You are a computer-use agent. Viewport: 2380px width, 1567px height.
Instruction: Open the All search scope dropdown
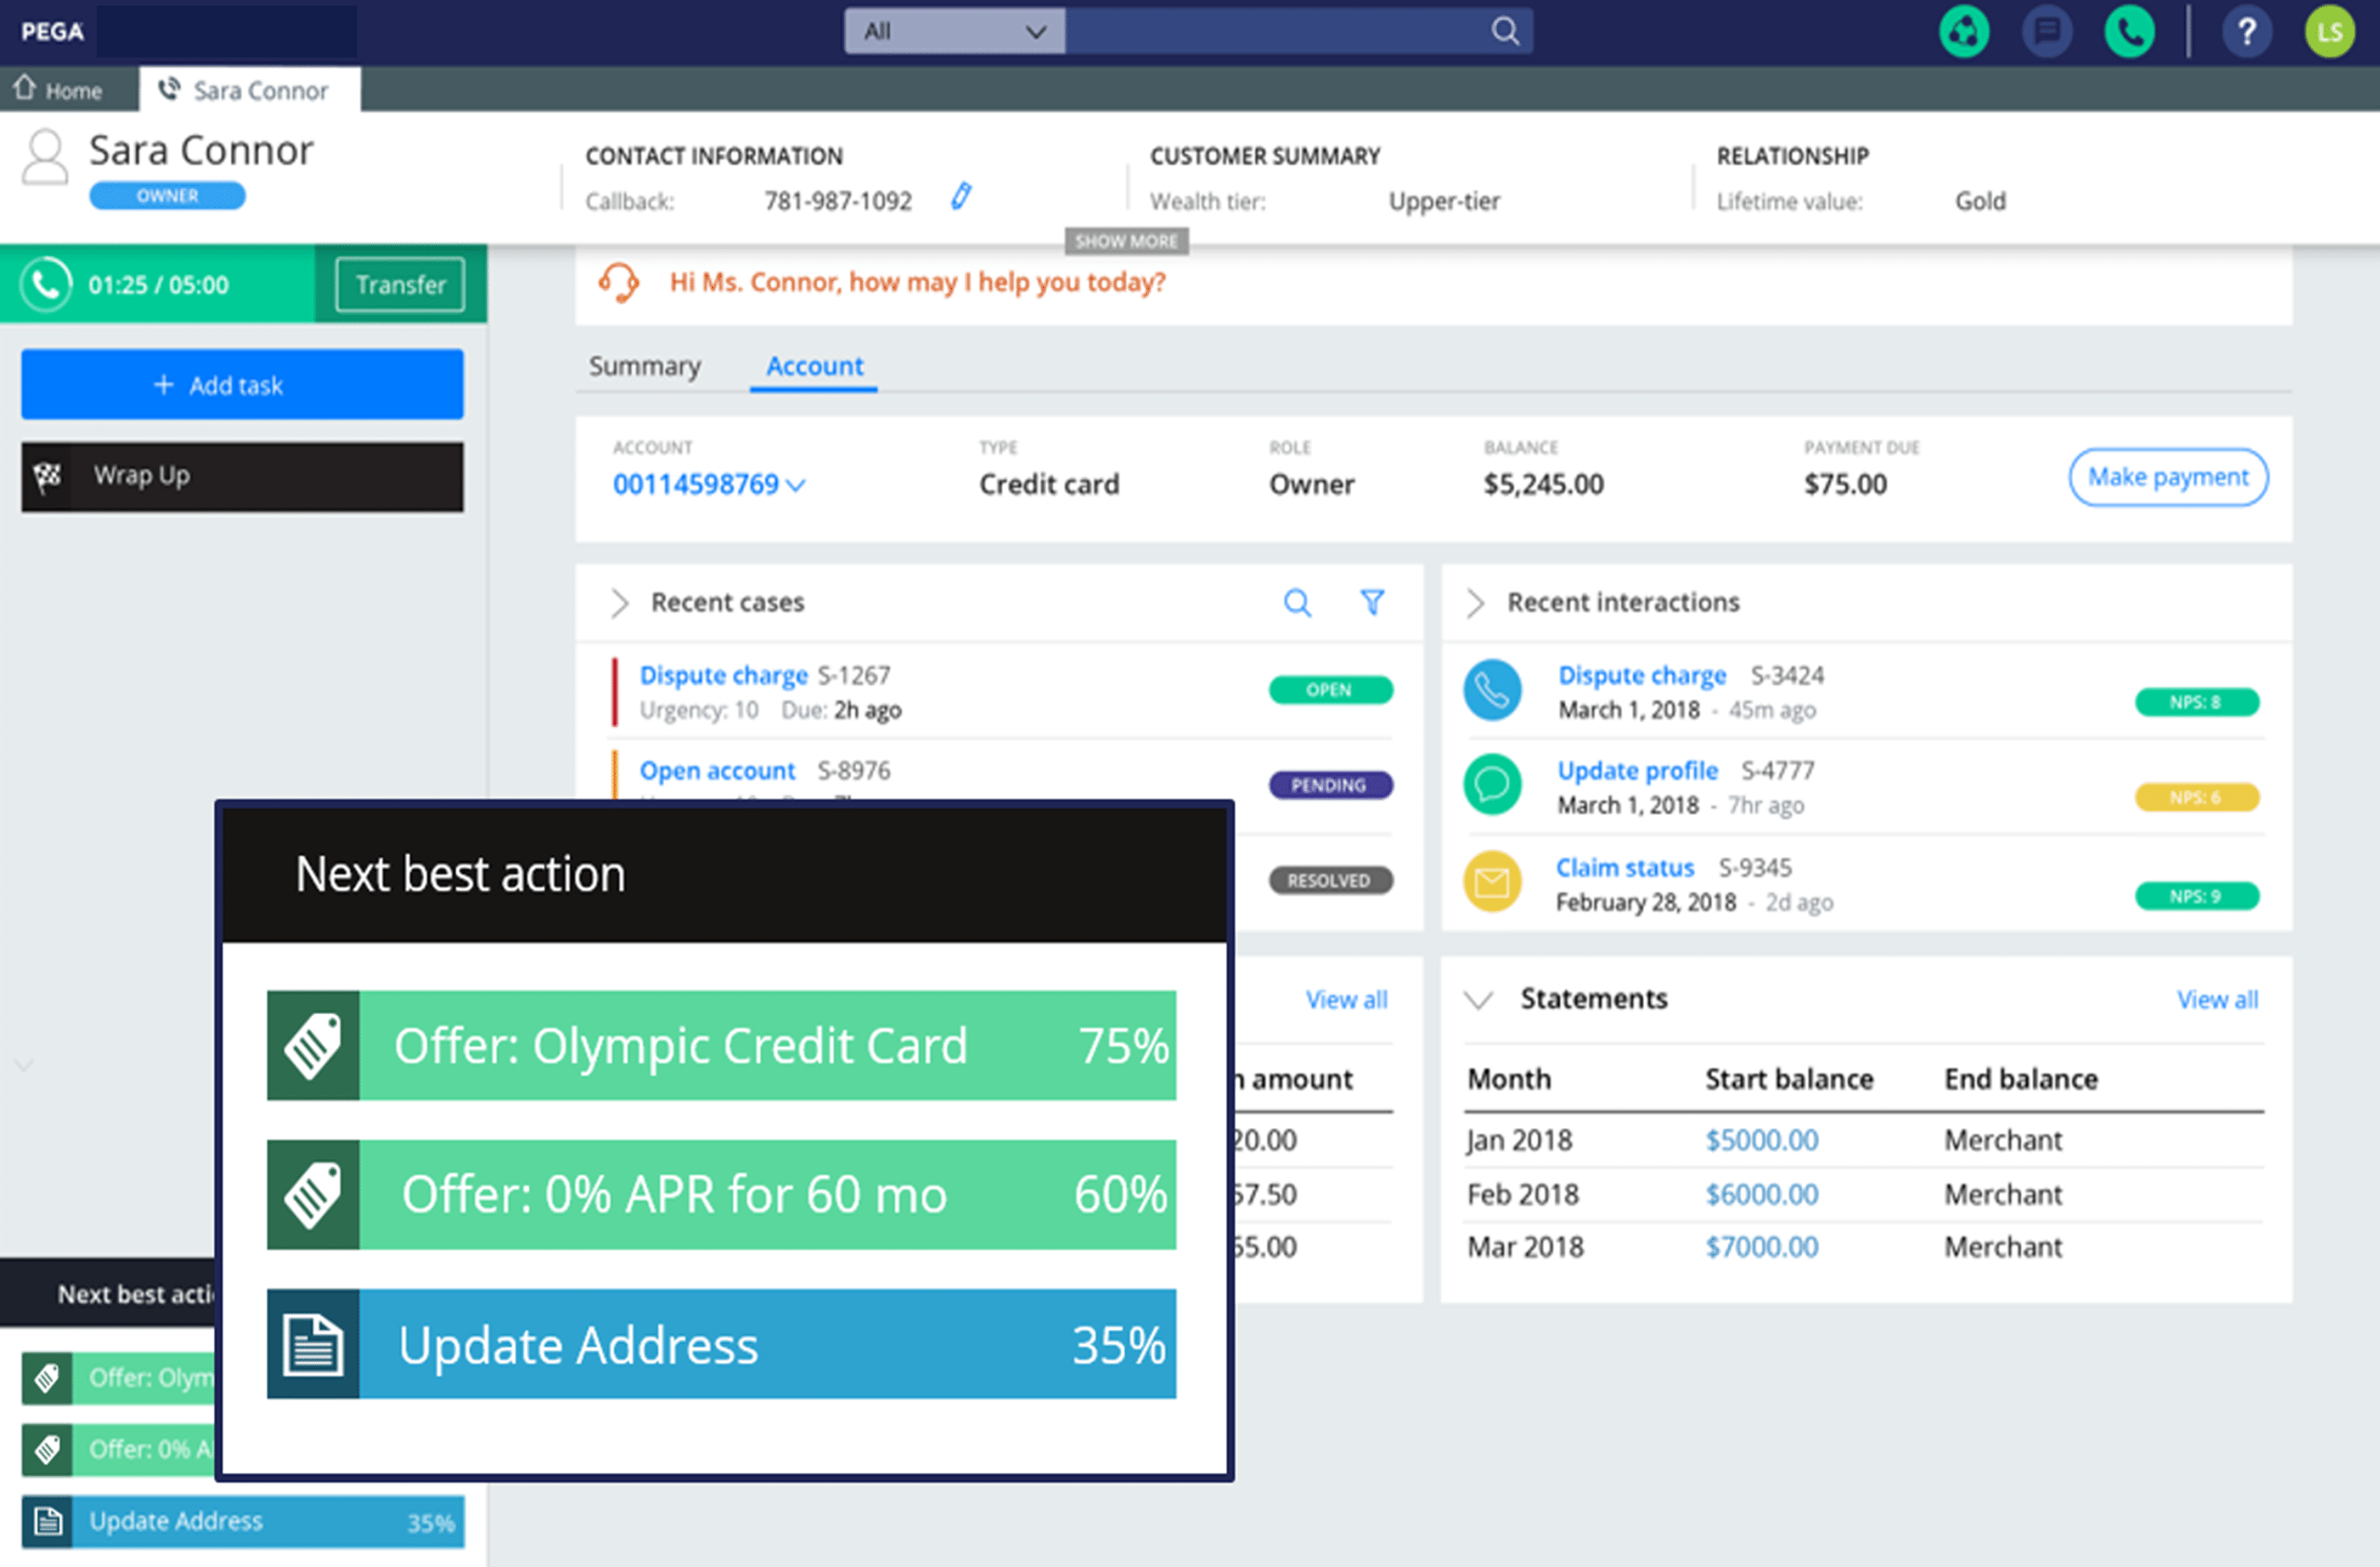[x=954, y=31]
